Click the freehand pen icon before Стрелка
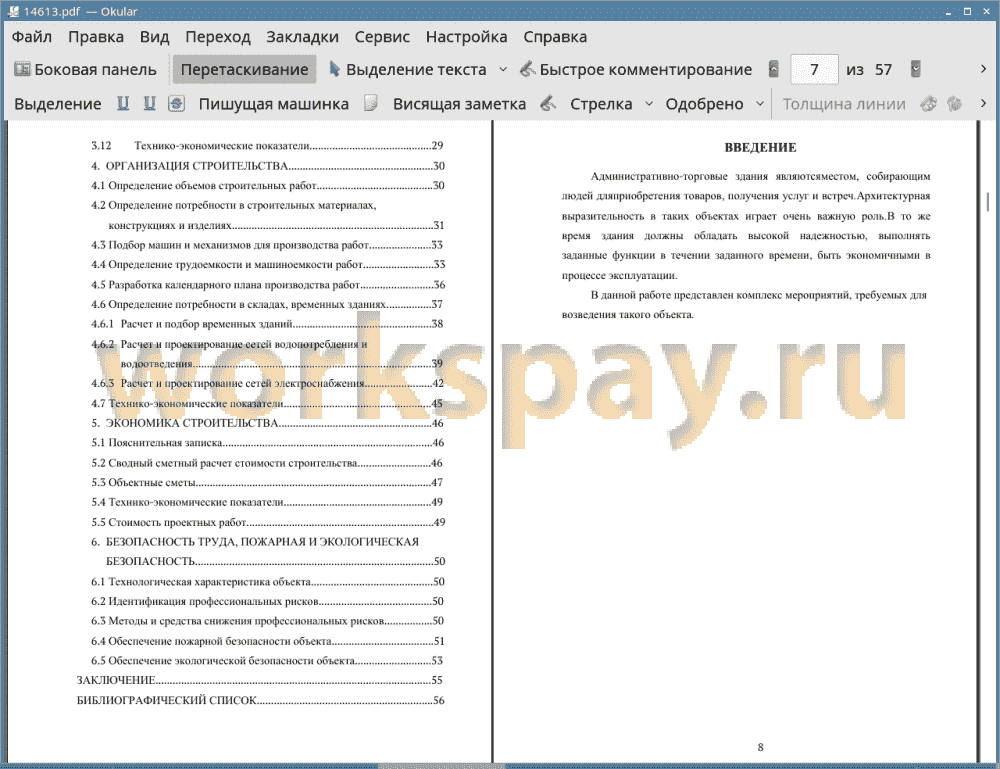The height and width of the screenshot is (769, 1000). pyautogui.click(x=548, y=103)
